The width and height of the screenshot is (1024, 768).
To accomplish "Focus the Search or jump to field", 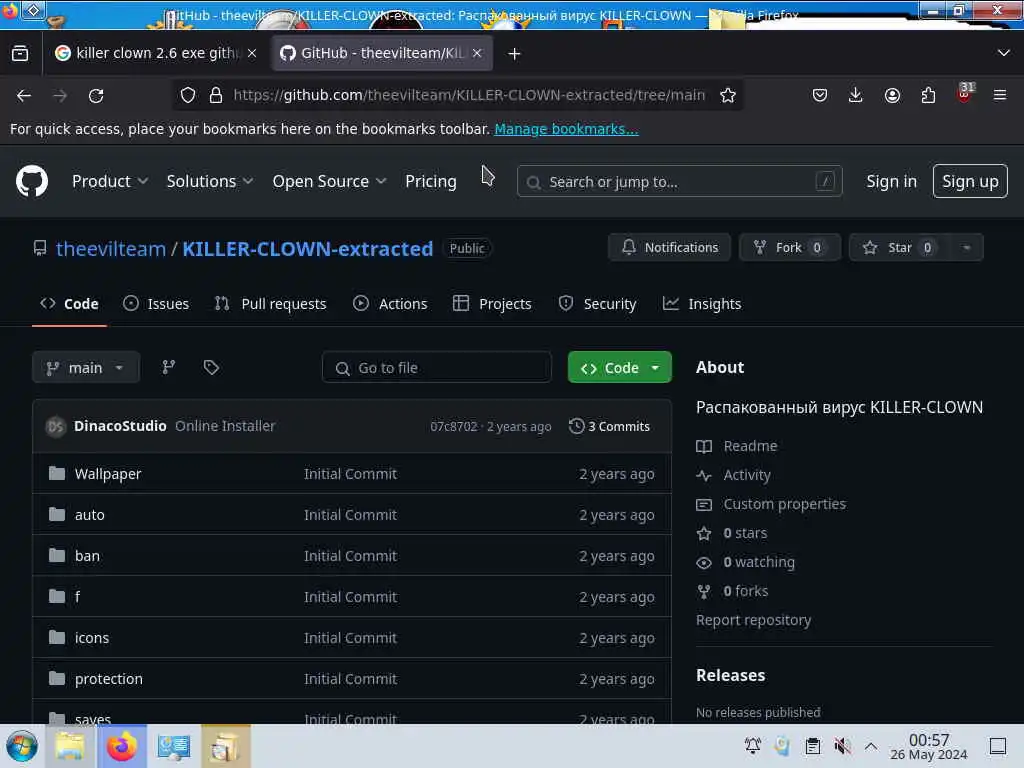I will tap(679, 182).
